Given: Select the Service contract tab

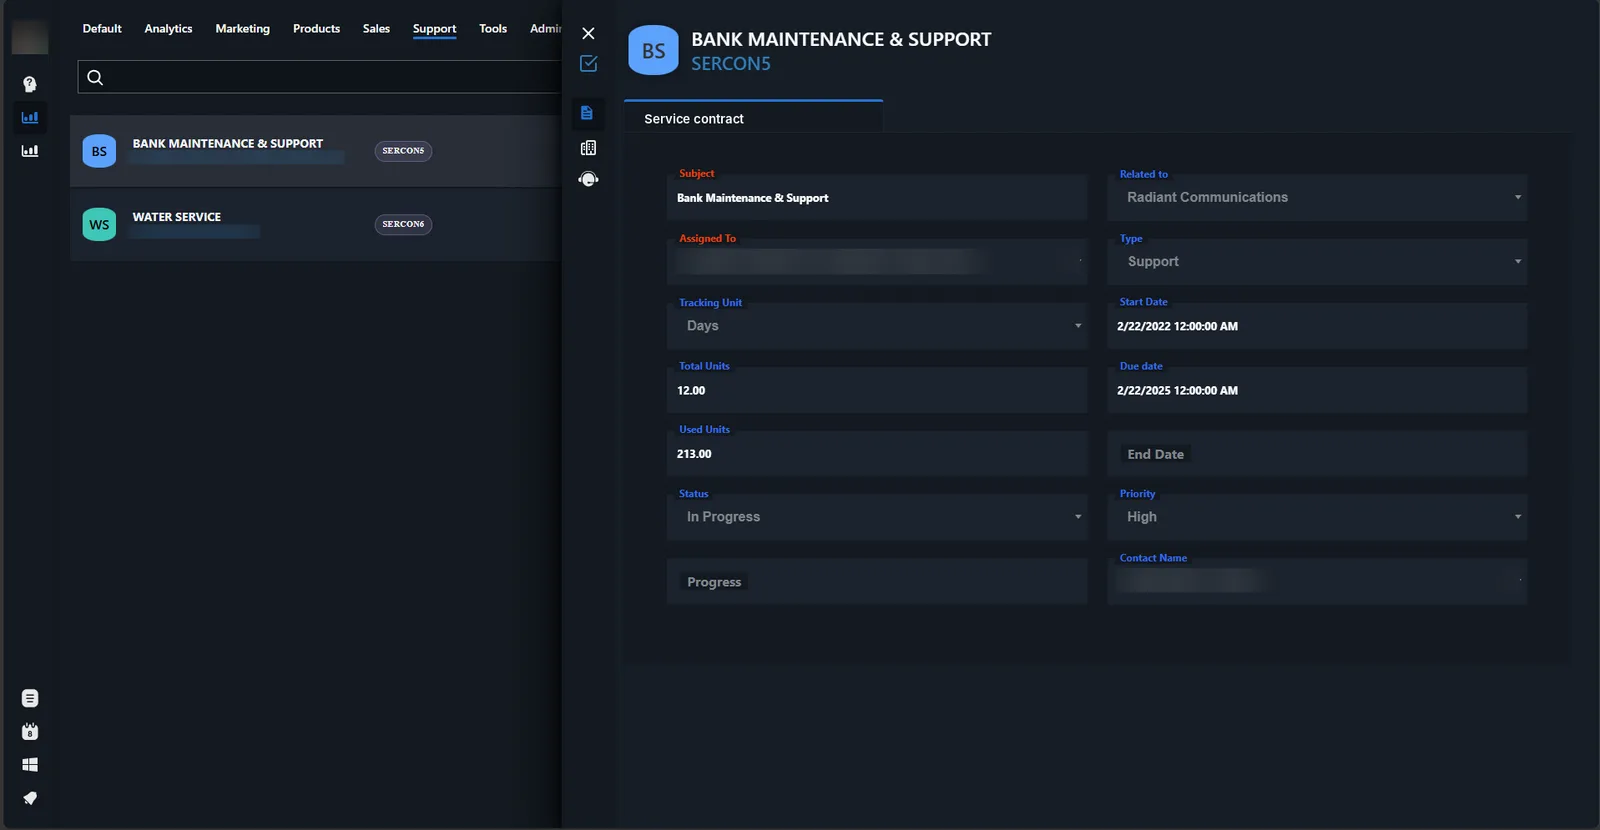Looking at the screenshot, I should (753, 117).
